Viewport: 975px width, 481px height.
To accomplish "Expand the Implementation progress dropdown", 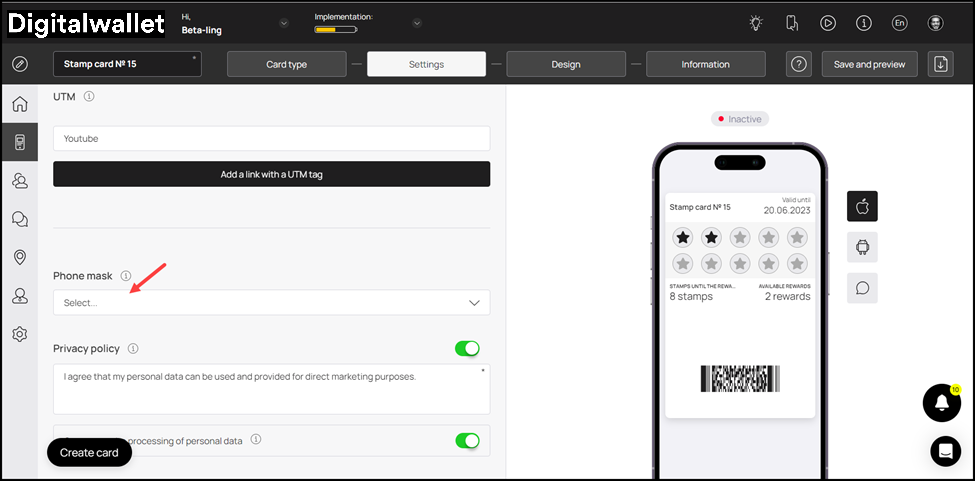I will point(417,23).
